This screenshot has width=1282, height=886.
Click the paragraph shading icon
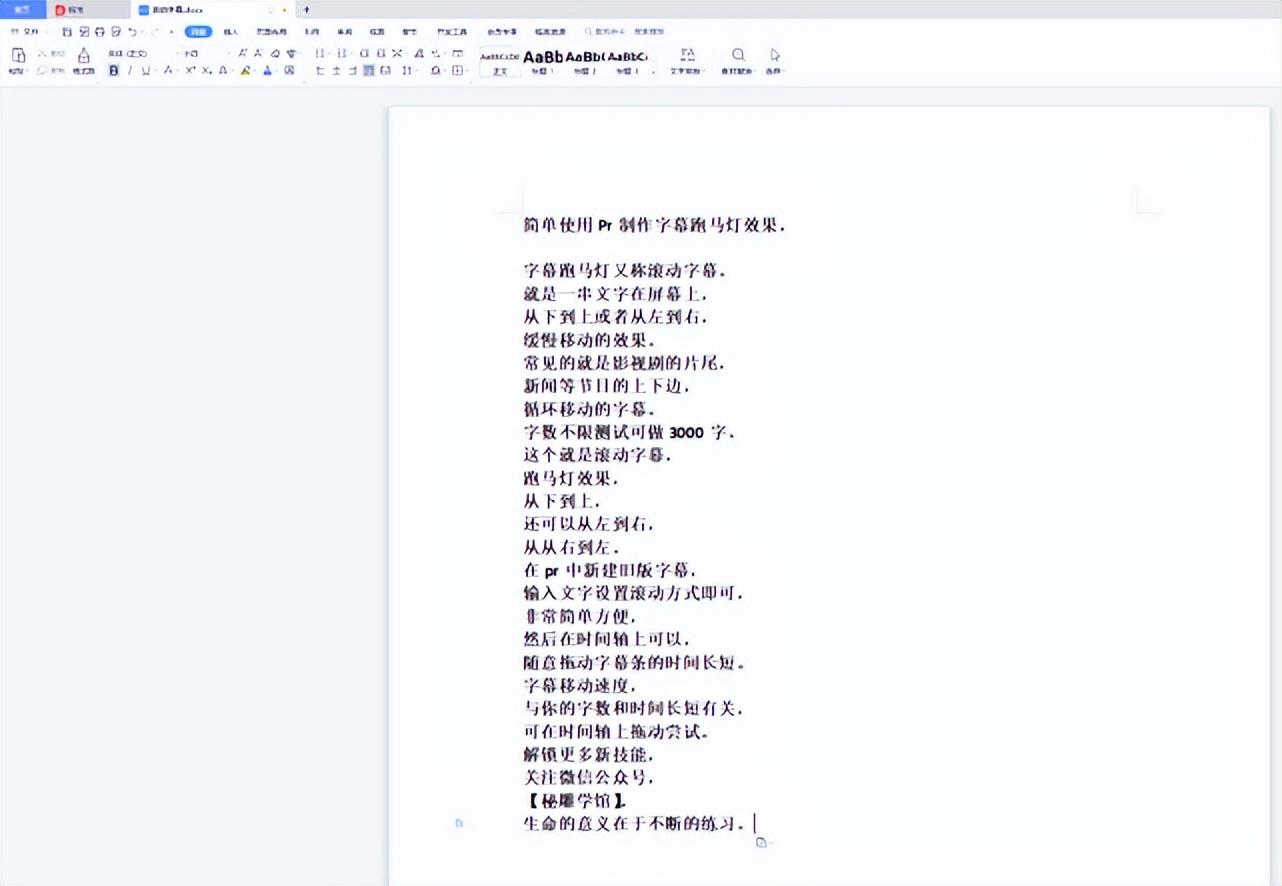436,70
